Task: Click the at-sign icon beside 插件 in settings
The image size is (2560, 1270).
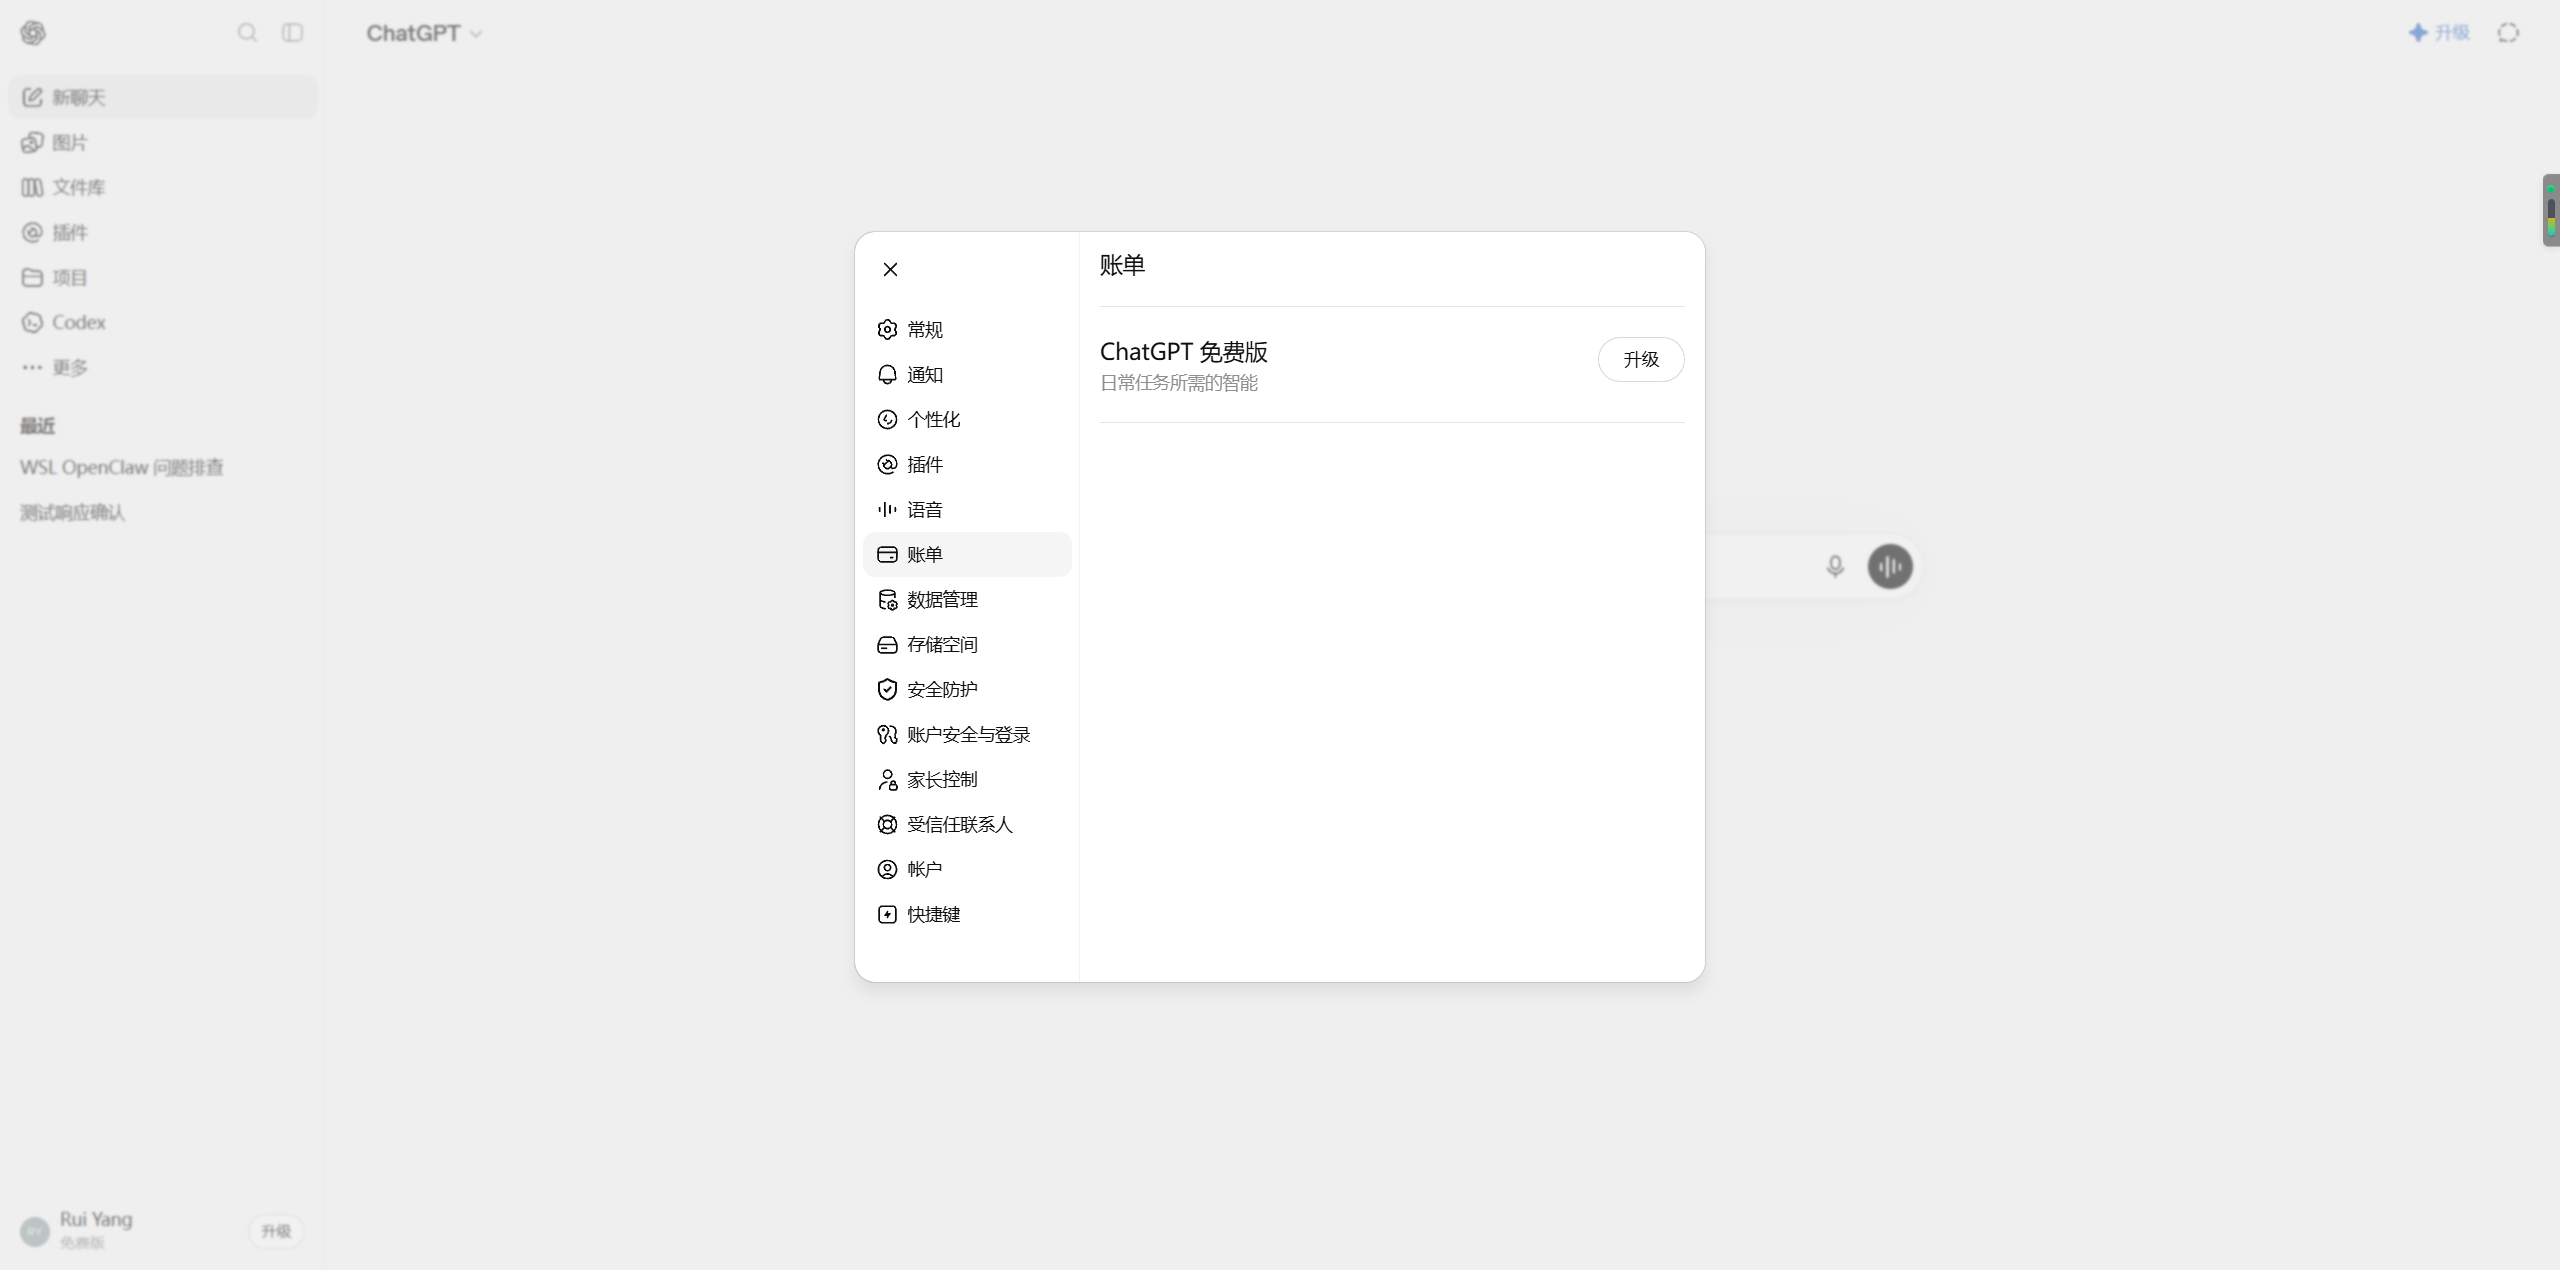Action: pos(887,465)
